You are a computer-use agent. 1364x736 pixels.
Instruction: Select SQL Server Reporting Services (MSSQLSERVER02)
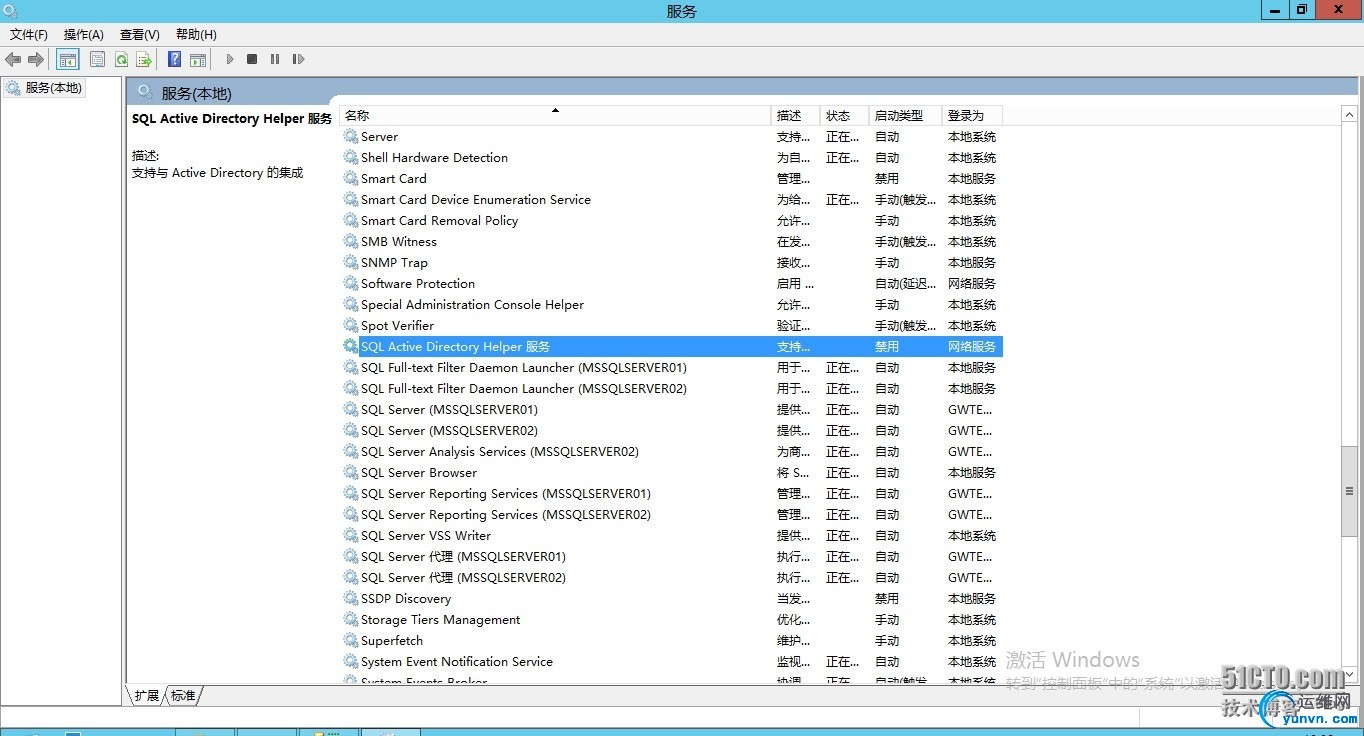671,515
